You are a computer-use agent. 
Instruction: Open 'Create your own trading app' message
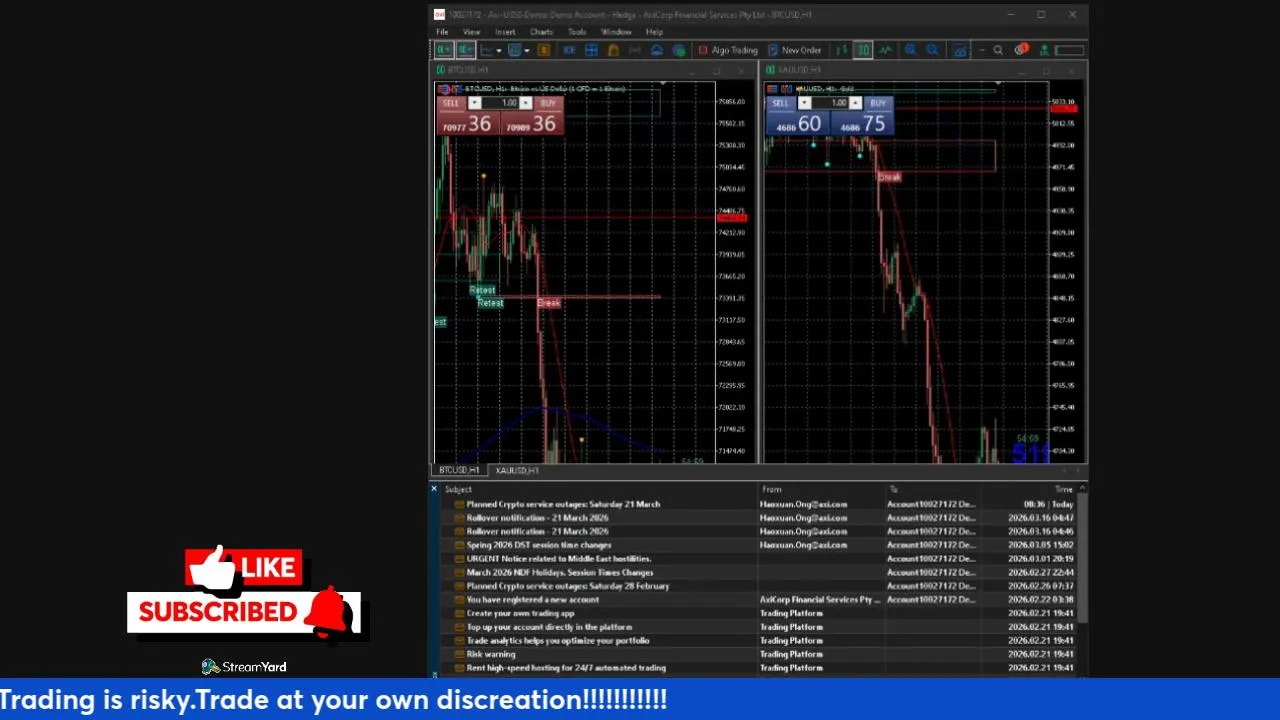(x=520, y=613)
